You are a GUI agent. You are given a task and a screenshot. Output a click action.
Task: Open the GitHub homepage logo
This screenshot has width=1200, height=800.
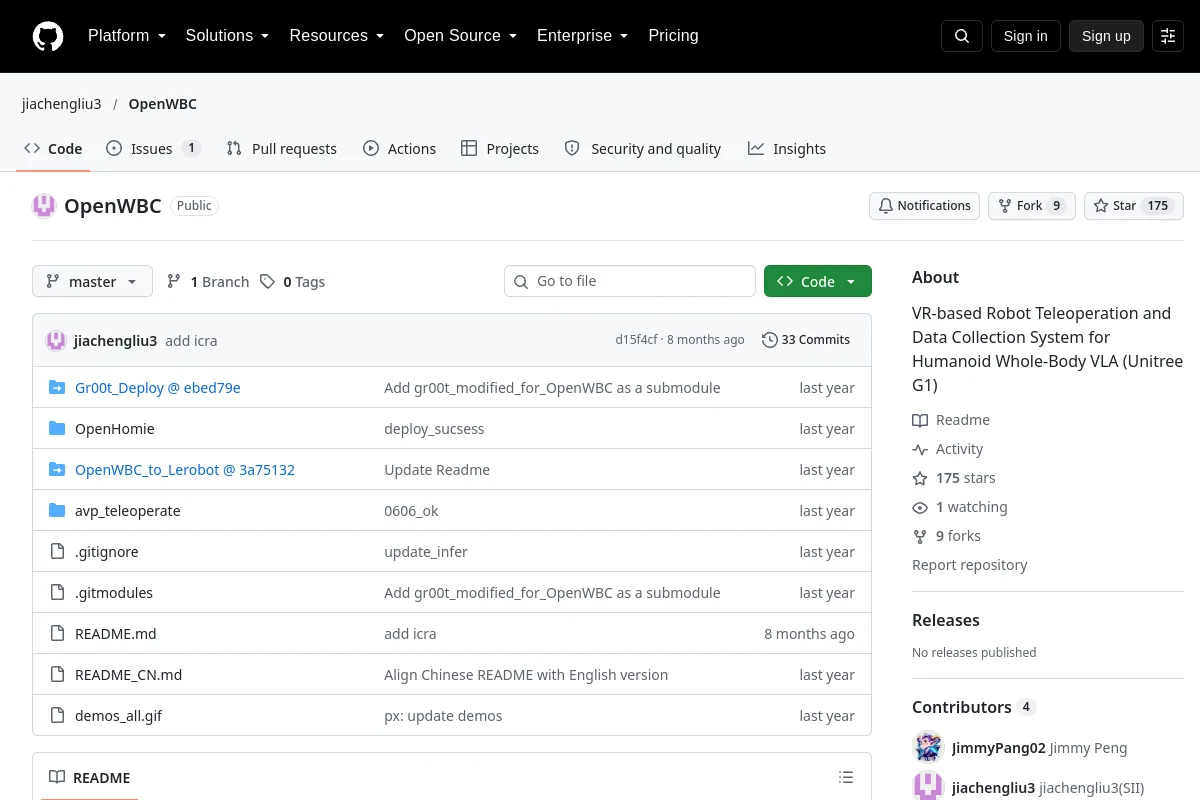click(x=48, y=36)
